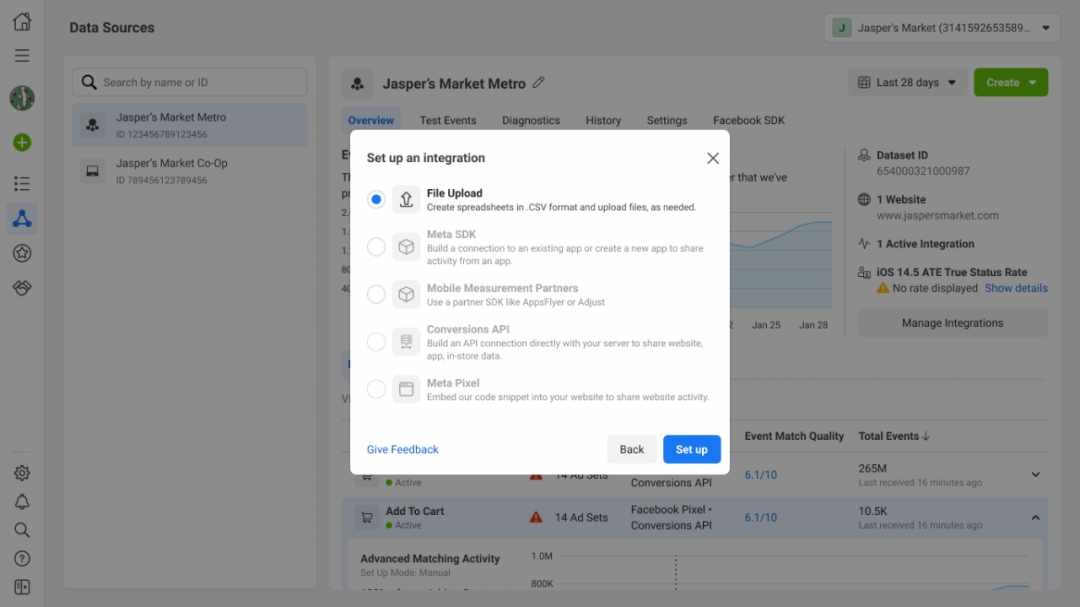Switch to the Test Events tab
Screen dimensions: 1080x607
tap(448, 121)
